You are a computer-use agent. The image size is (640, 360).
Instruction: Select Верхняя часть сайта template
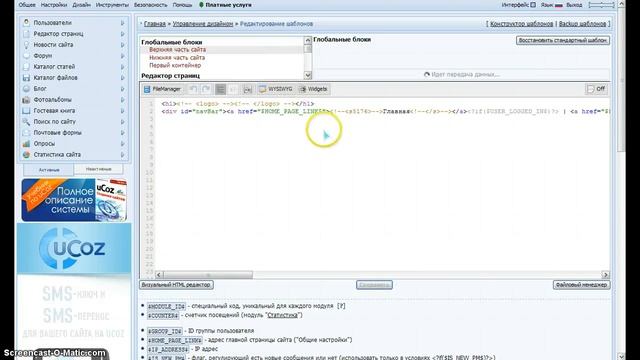click(x=178, y=49)
